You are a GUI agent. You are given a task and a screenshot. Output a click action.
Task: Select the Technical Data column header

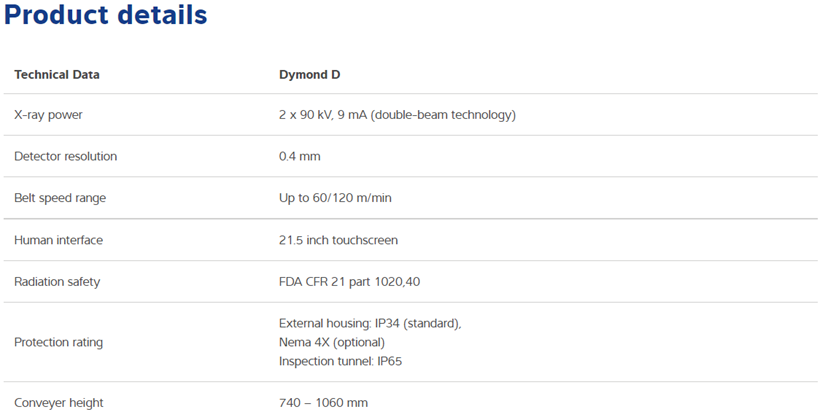pyautogui.click(x=56, y=75)
